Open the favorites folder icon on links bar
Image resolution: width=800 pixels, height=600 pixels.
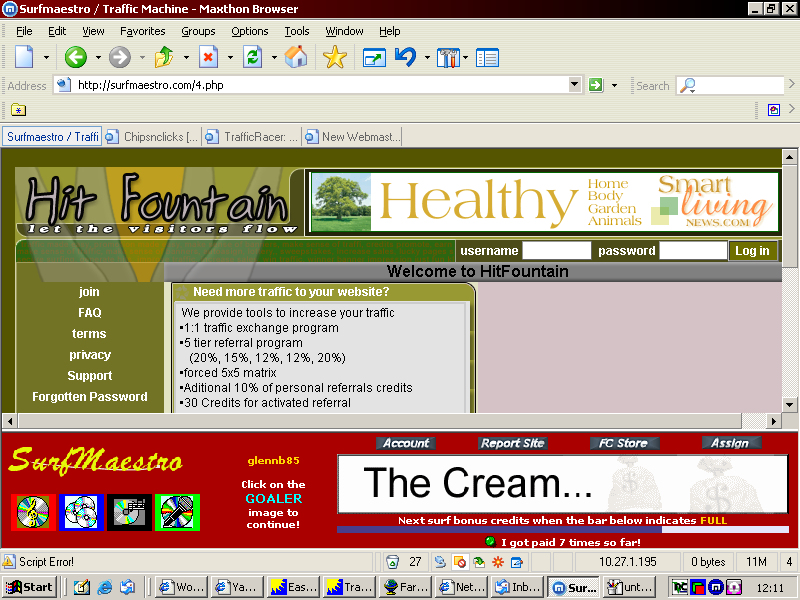point(18,109)
